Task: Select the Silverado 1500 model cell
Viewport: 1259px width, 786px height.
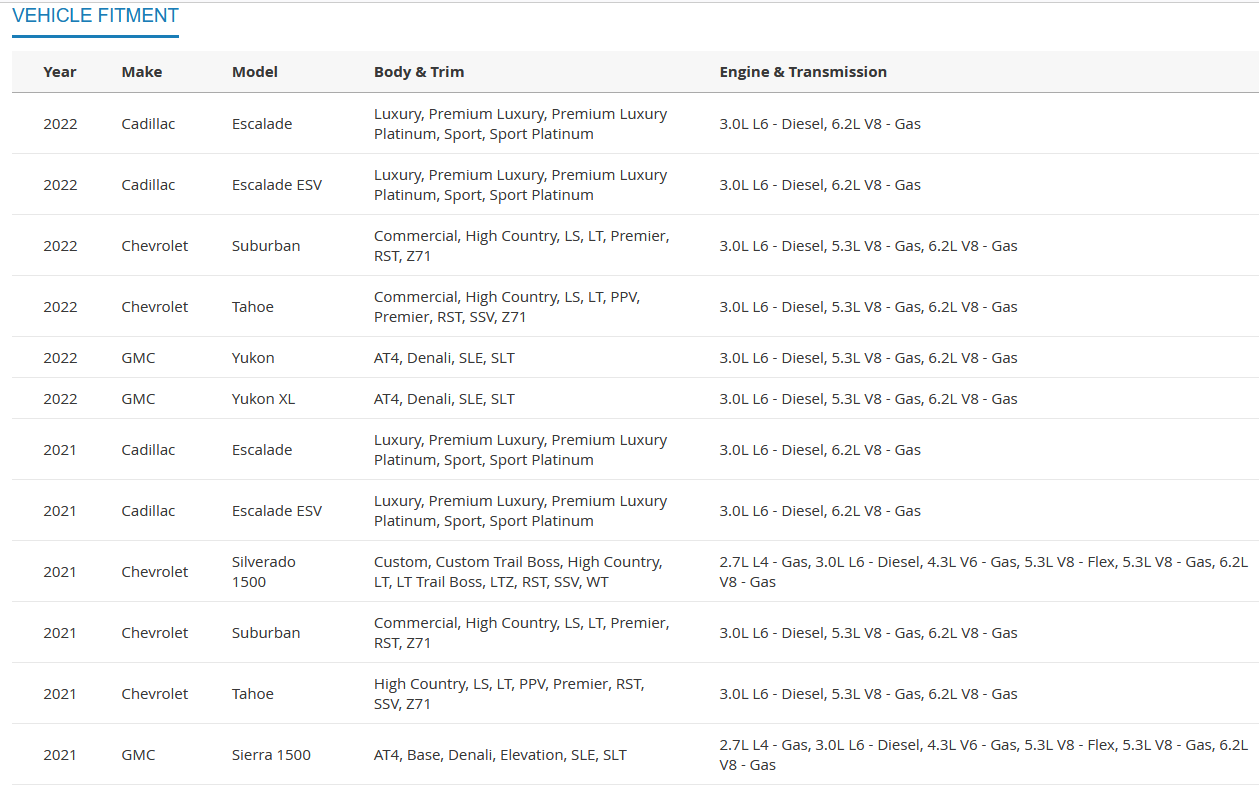Action: click(264, 572)
